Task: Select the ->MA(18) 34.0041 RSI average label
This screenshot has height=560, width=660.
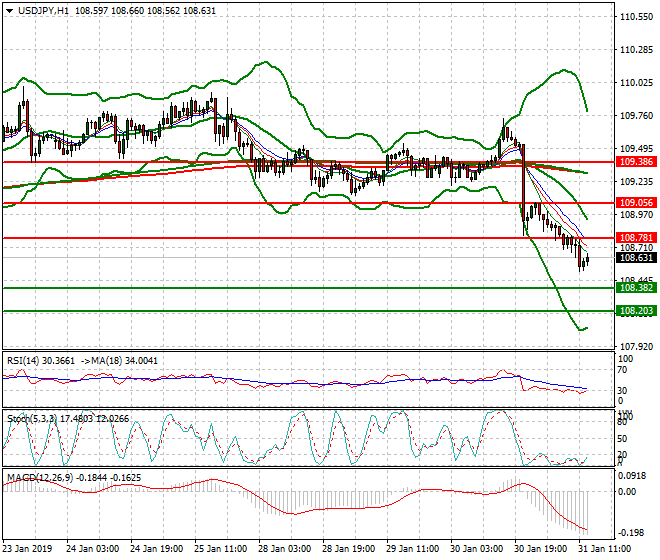Action: click(119, 361)
